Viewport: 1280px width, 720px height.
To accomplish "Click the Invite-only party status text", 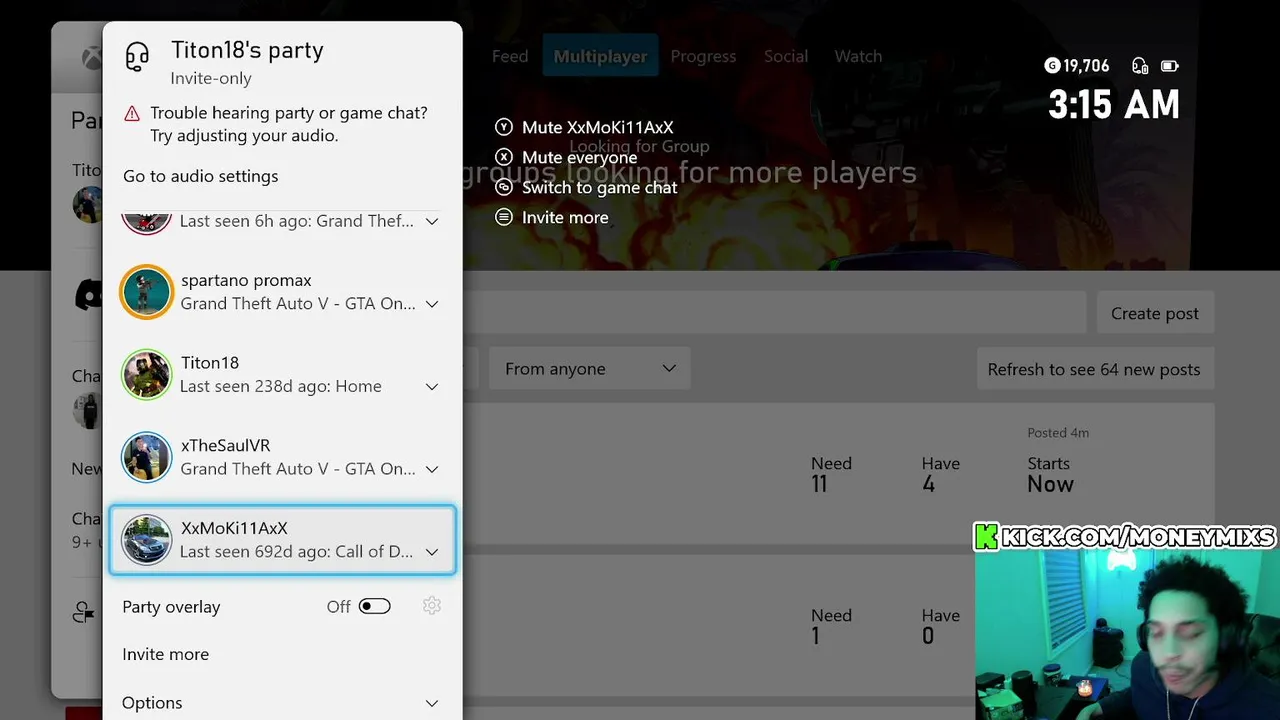I will click(211, 78).
